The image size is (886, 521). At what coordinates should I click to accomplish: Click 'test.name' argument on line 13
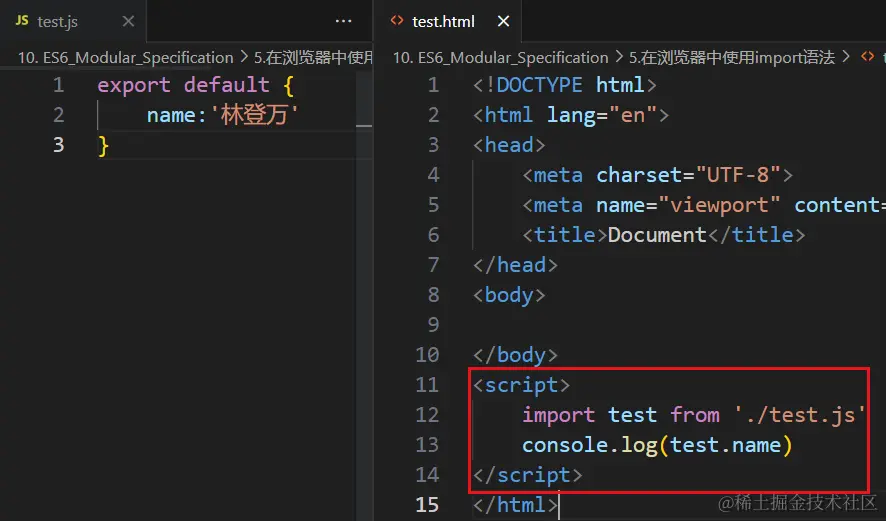(x=726, y=445)
